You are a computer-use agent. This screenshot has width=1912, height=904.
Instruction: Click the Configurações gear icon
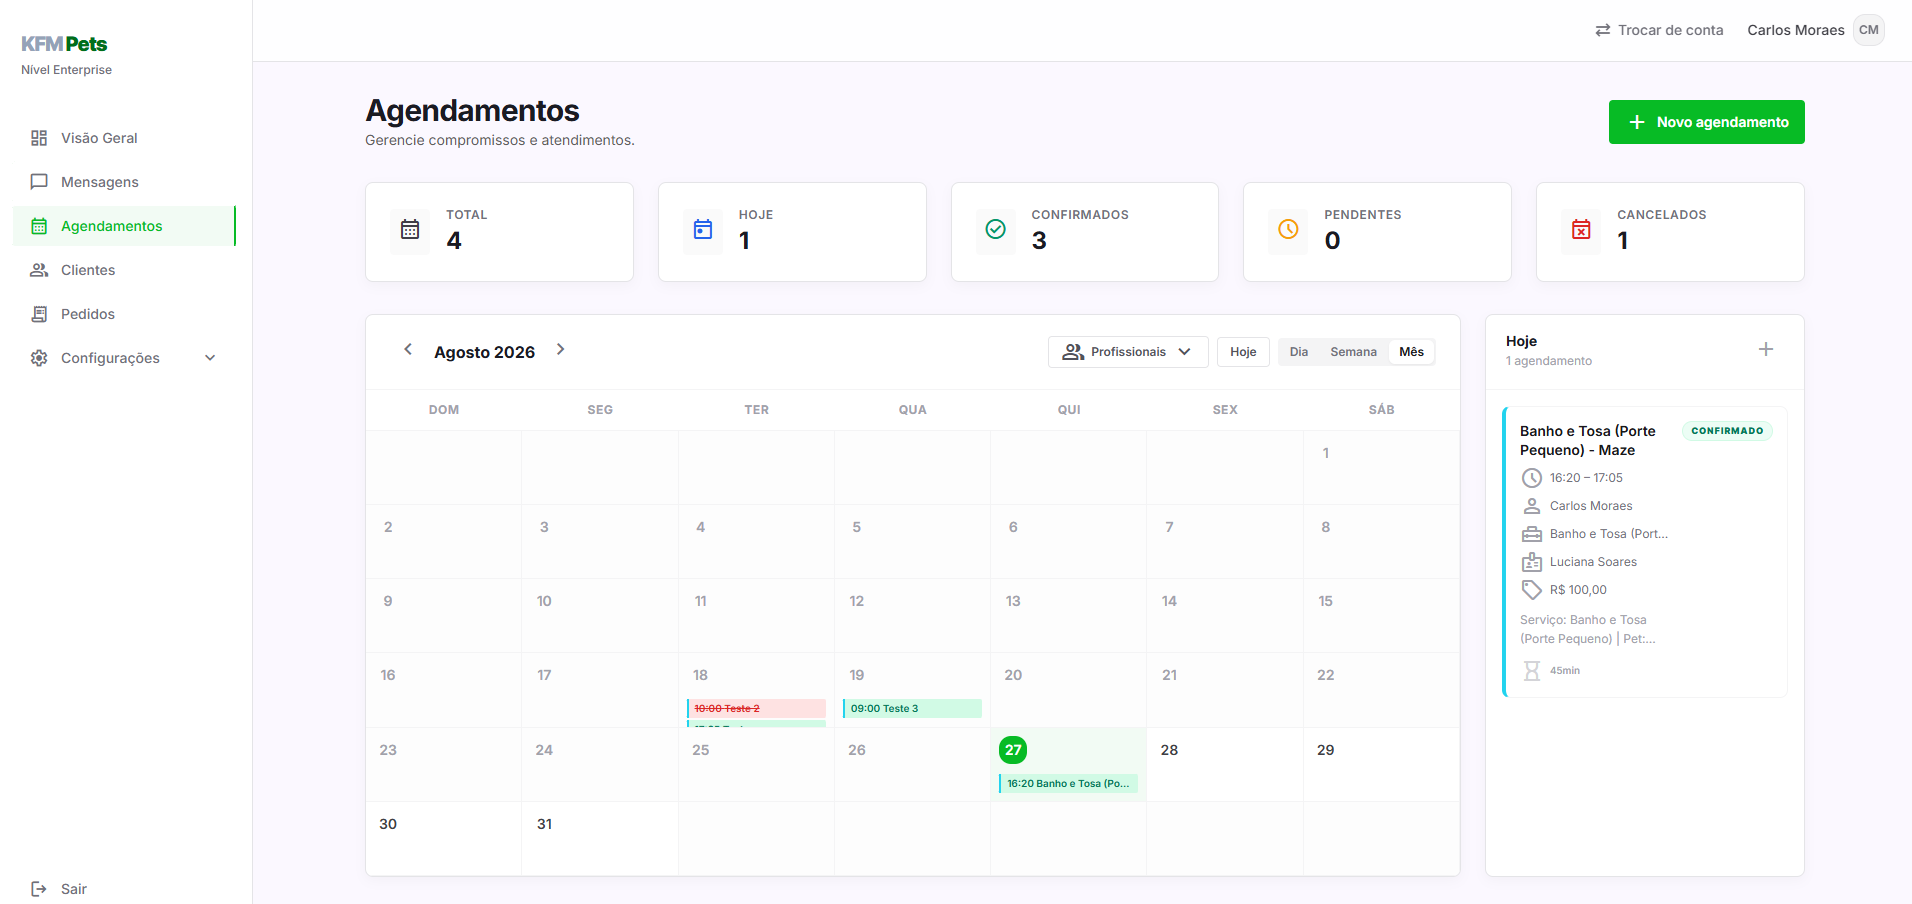tap(39, 358)
